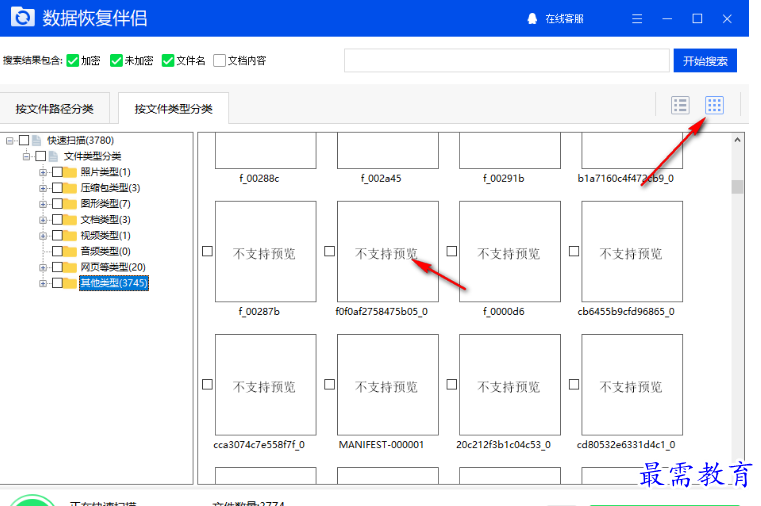Image resolution: width=761 pixels, height=506 pixels.
Task: Enable the 文档内容 search option
Action: [219, 61]
